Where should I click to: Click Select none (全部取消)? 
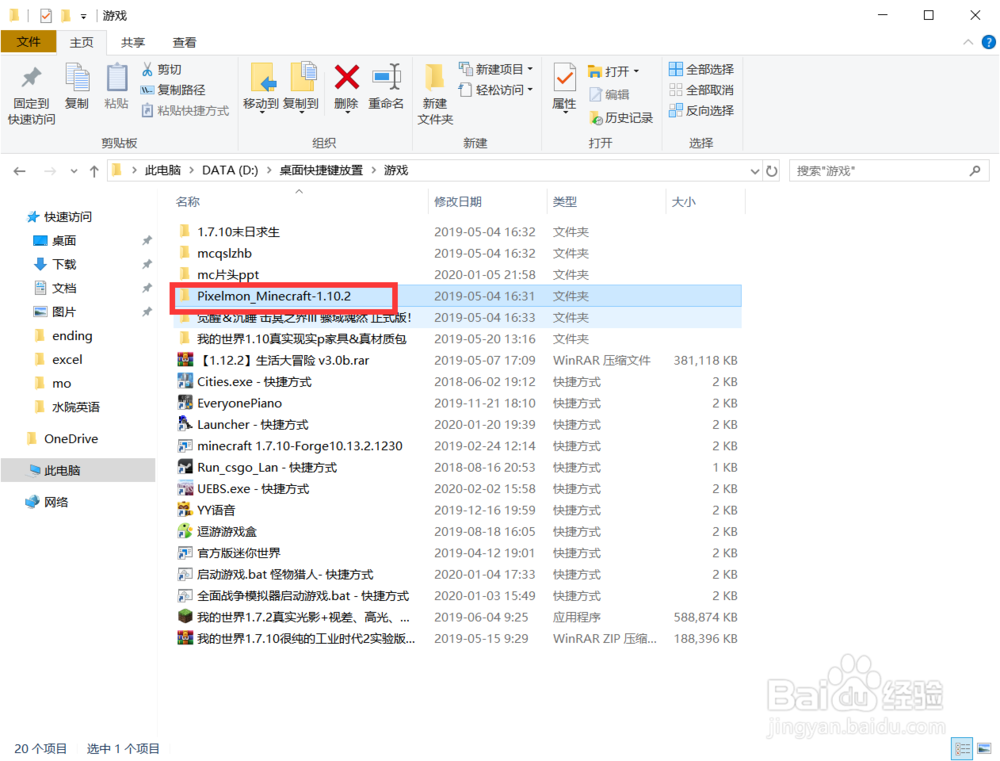pos(701,90)
